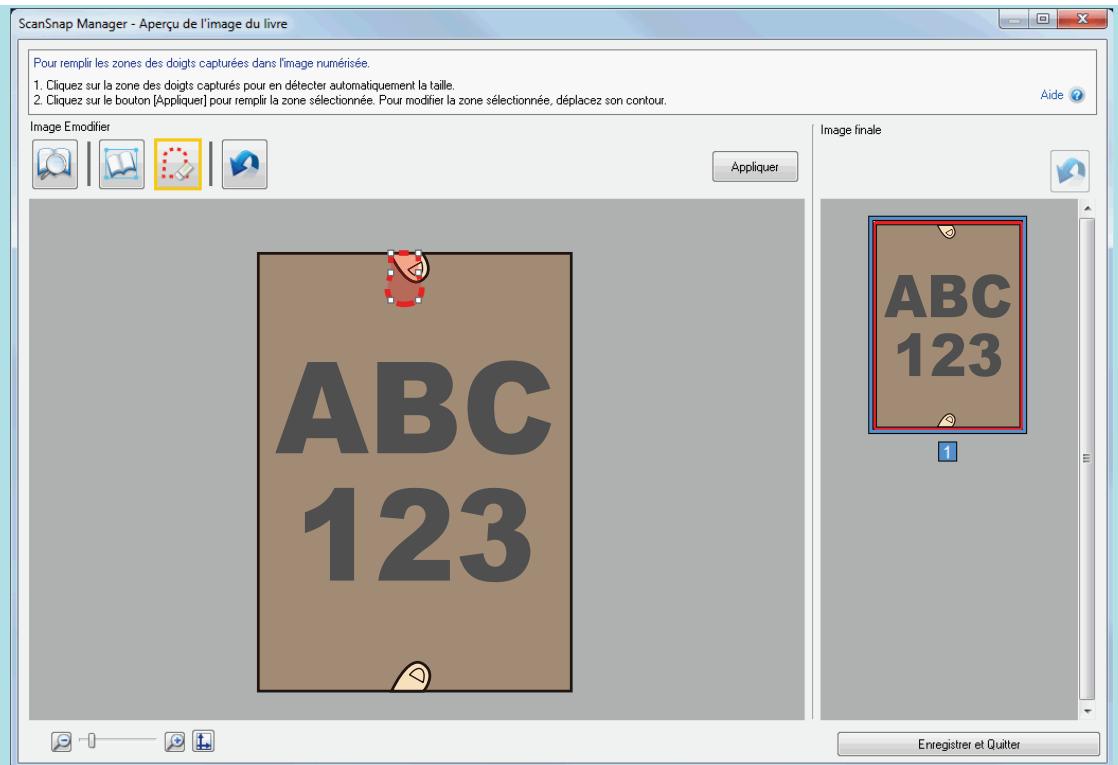
Task: Click the finger at bottom of the page
Action: tap(412, 676)
